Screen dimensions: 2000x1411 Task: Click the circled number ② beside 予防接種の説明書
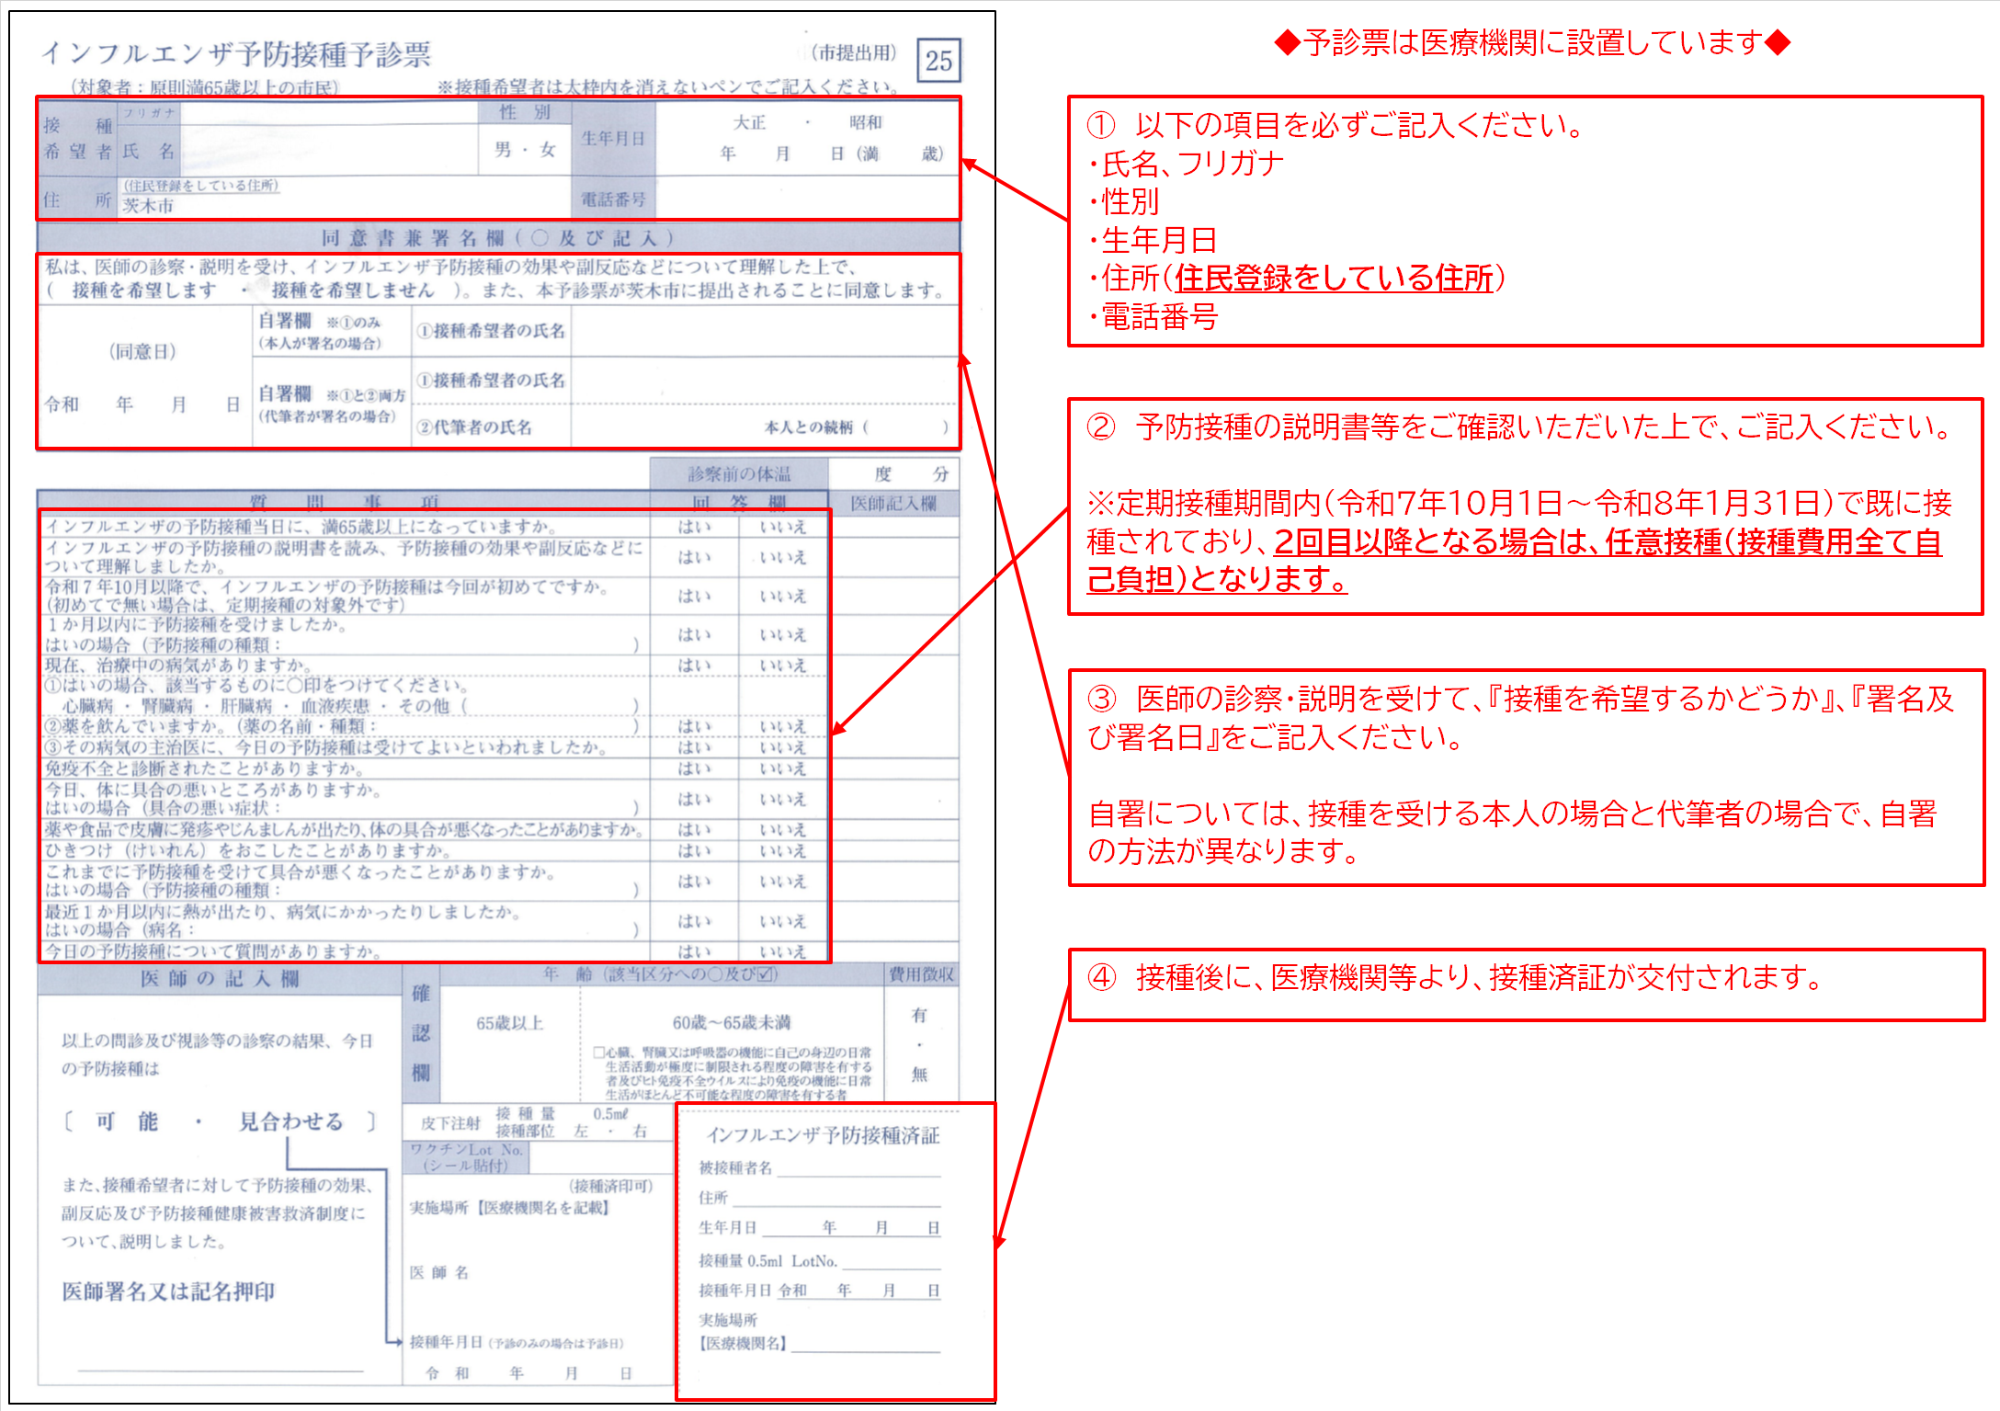[x=1101, y=427]
